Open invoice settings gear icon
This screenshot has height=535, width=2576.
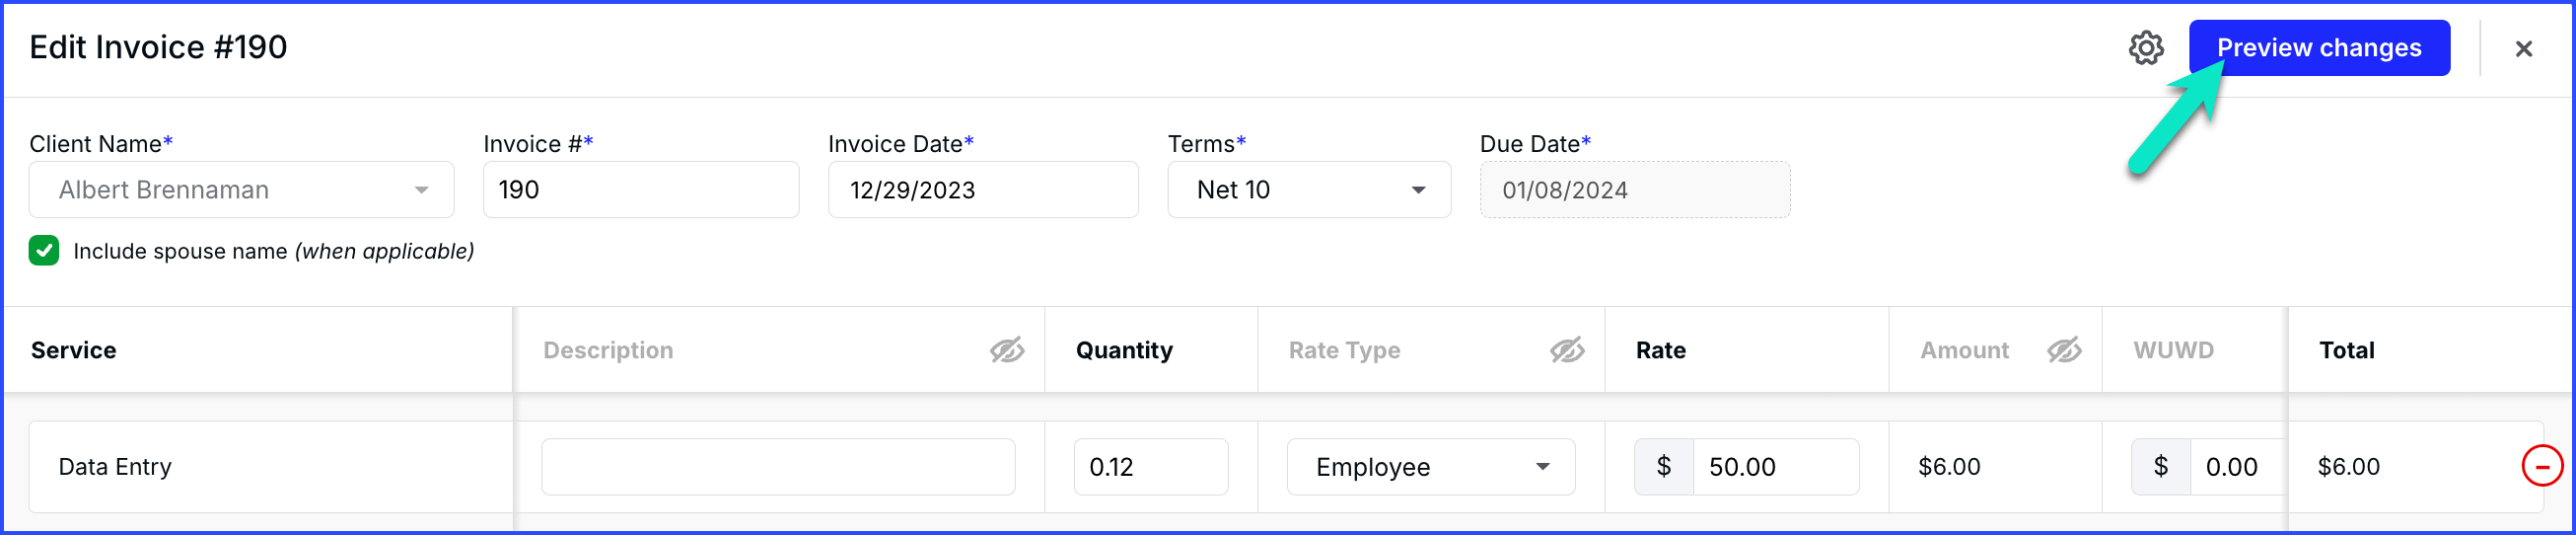click(2145, 48)
